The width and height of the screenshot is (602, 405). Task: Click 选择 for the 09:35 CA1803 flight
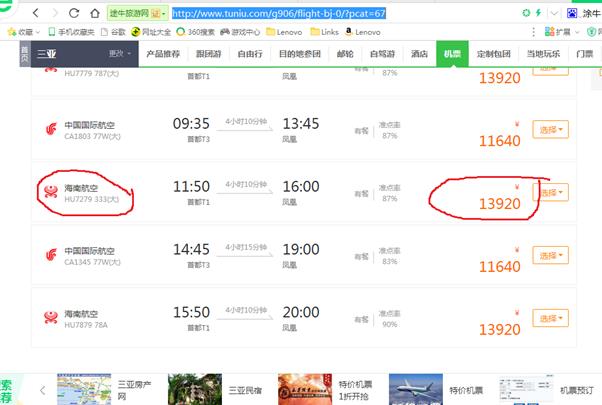[x=550, y=130]
